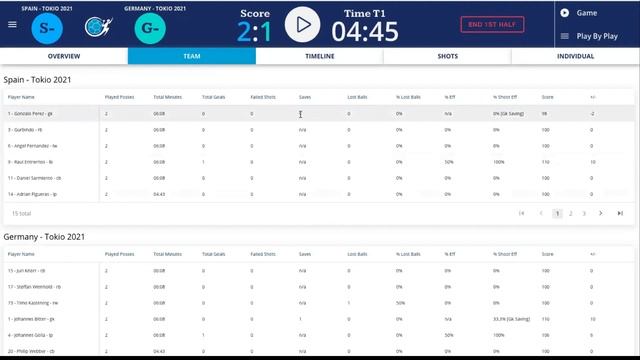Sort Spain table by Lost Balls column
The height and width of the screenshot is (360, 640).
[357, 97]
